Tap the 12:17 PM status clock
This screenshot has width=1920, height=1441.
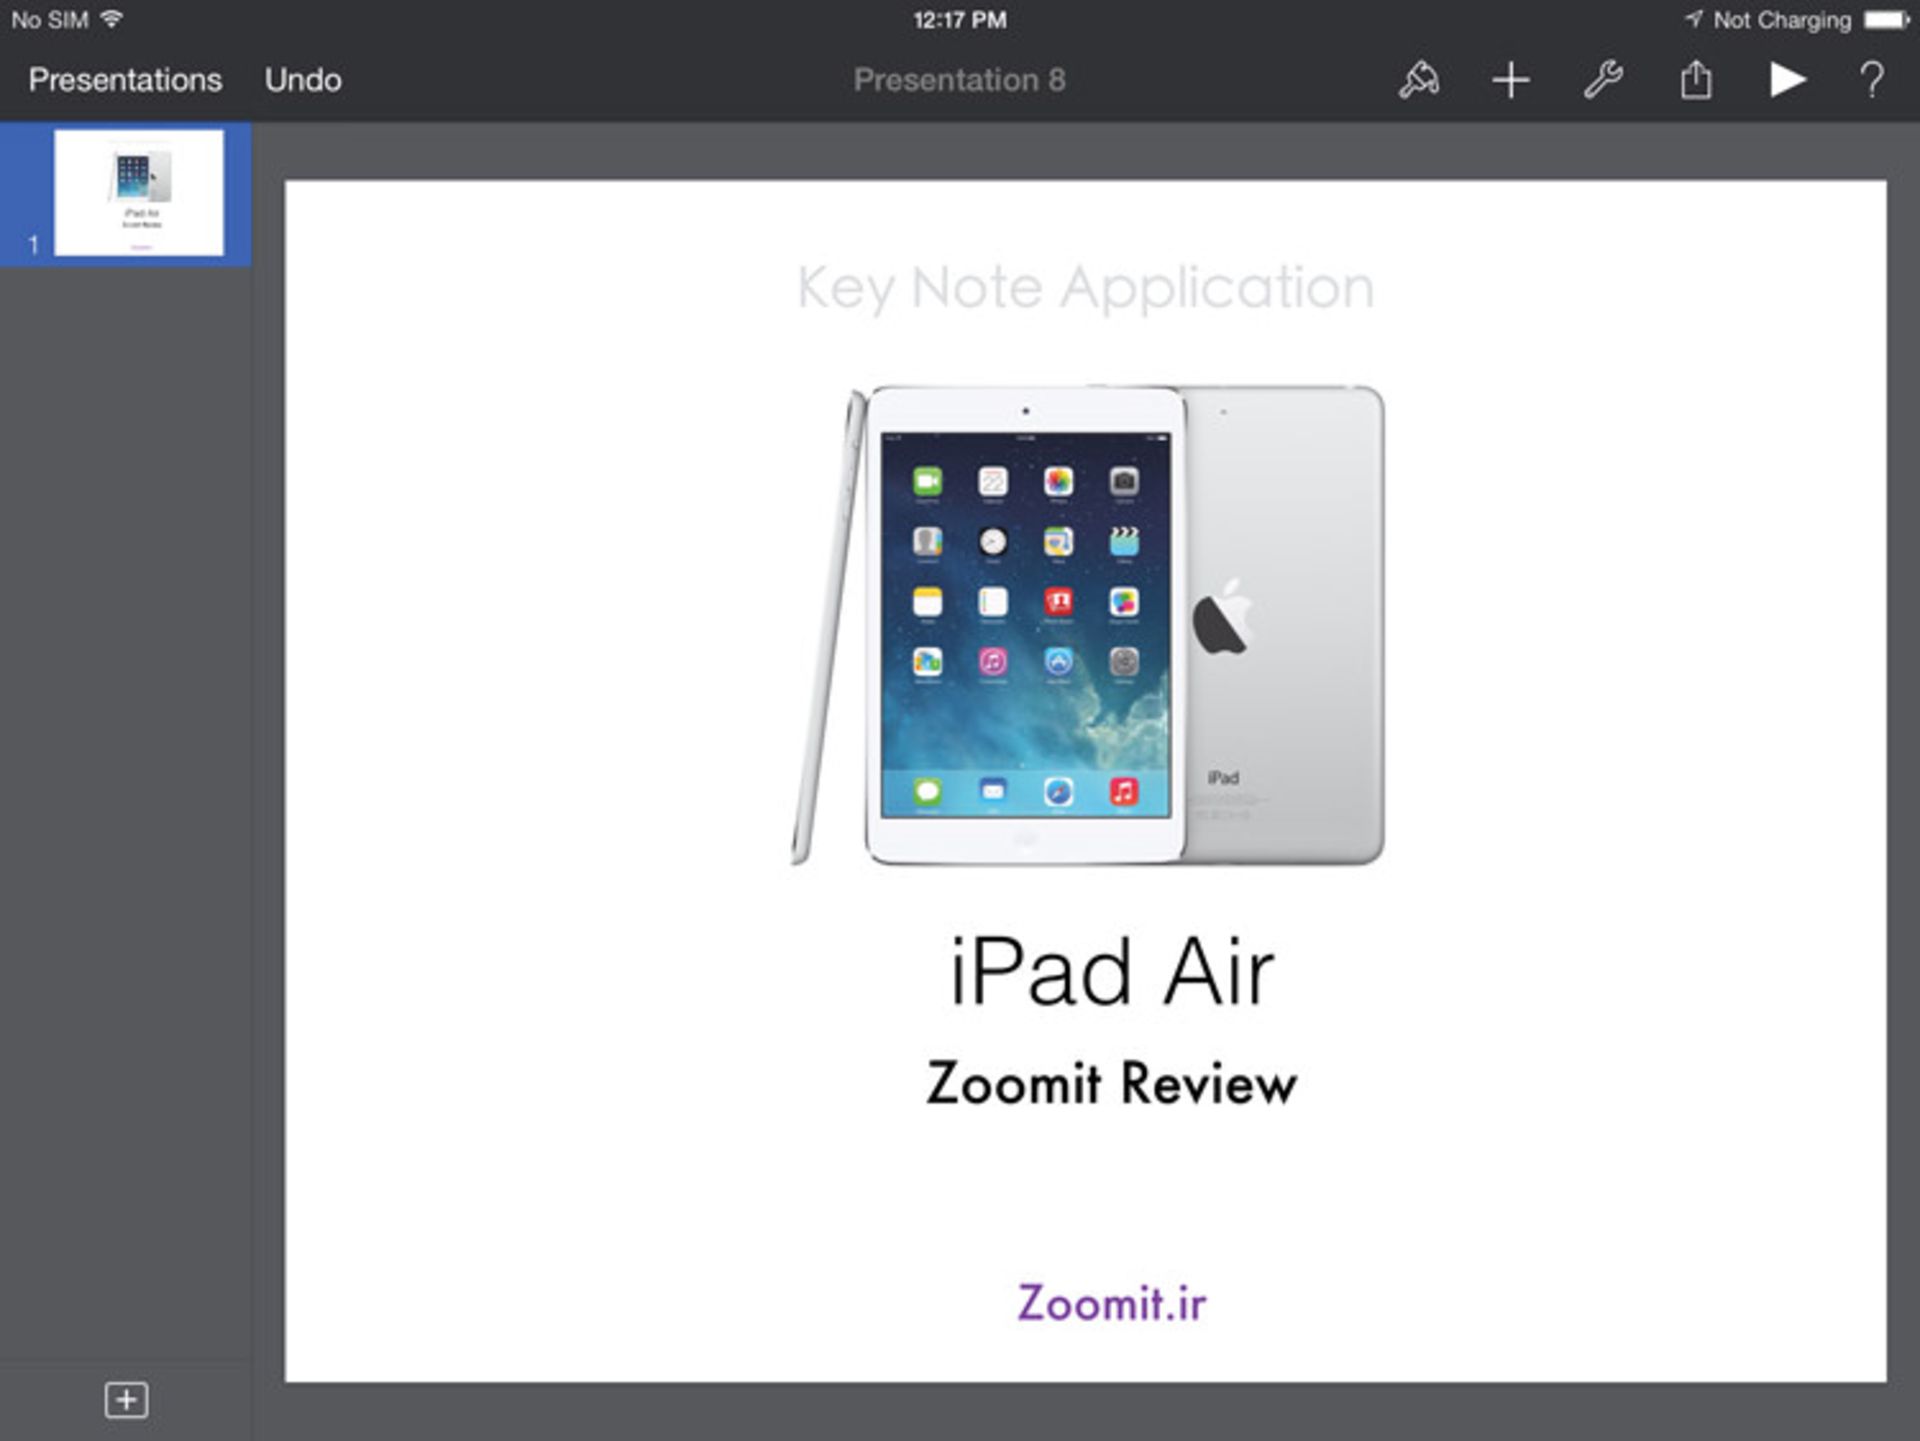[x=959, y=20]
